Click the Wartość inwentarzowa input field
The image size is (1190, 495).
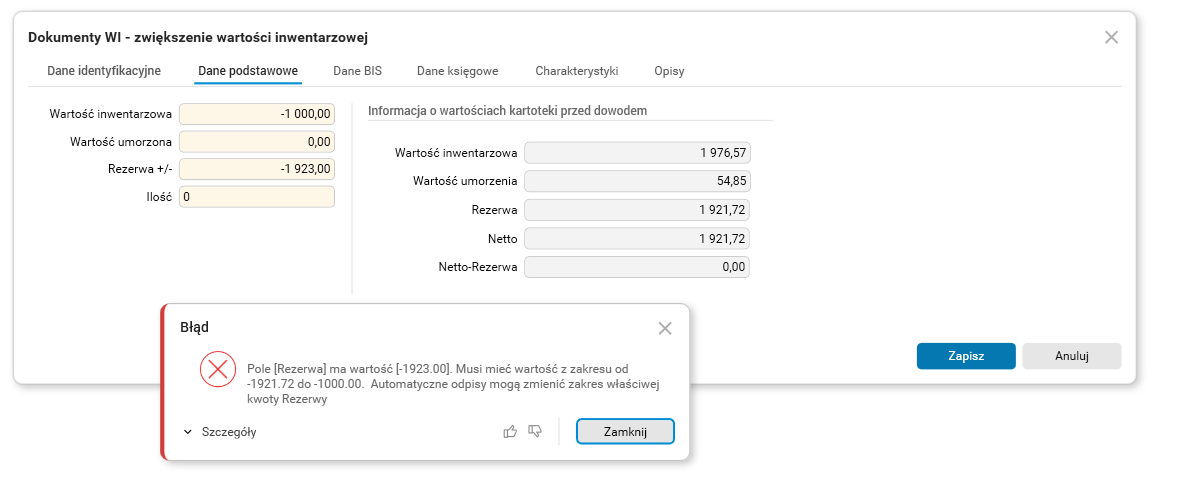pyautogui.click(x=257, y=115)
